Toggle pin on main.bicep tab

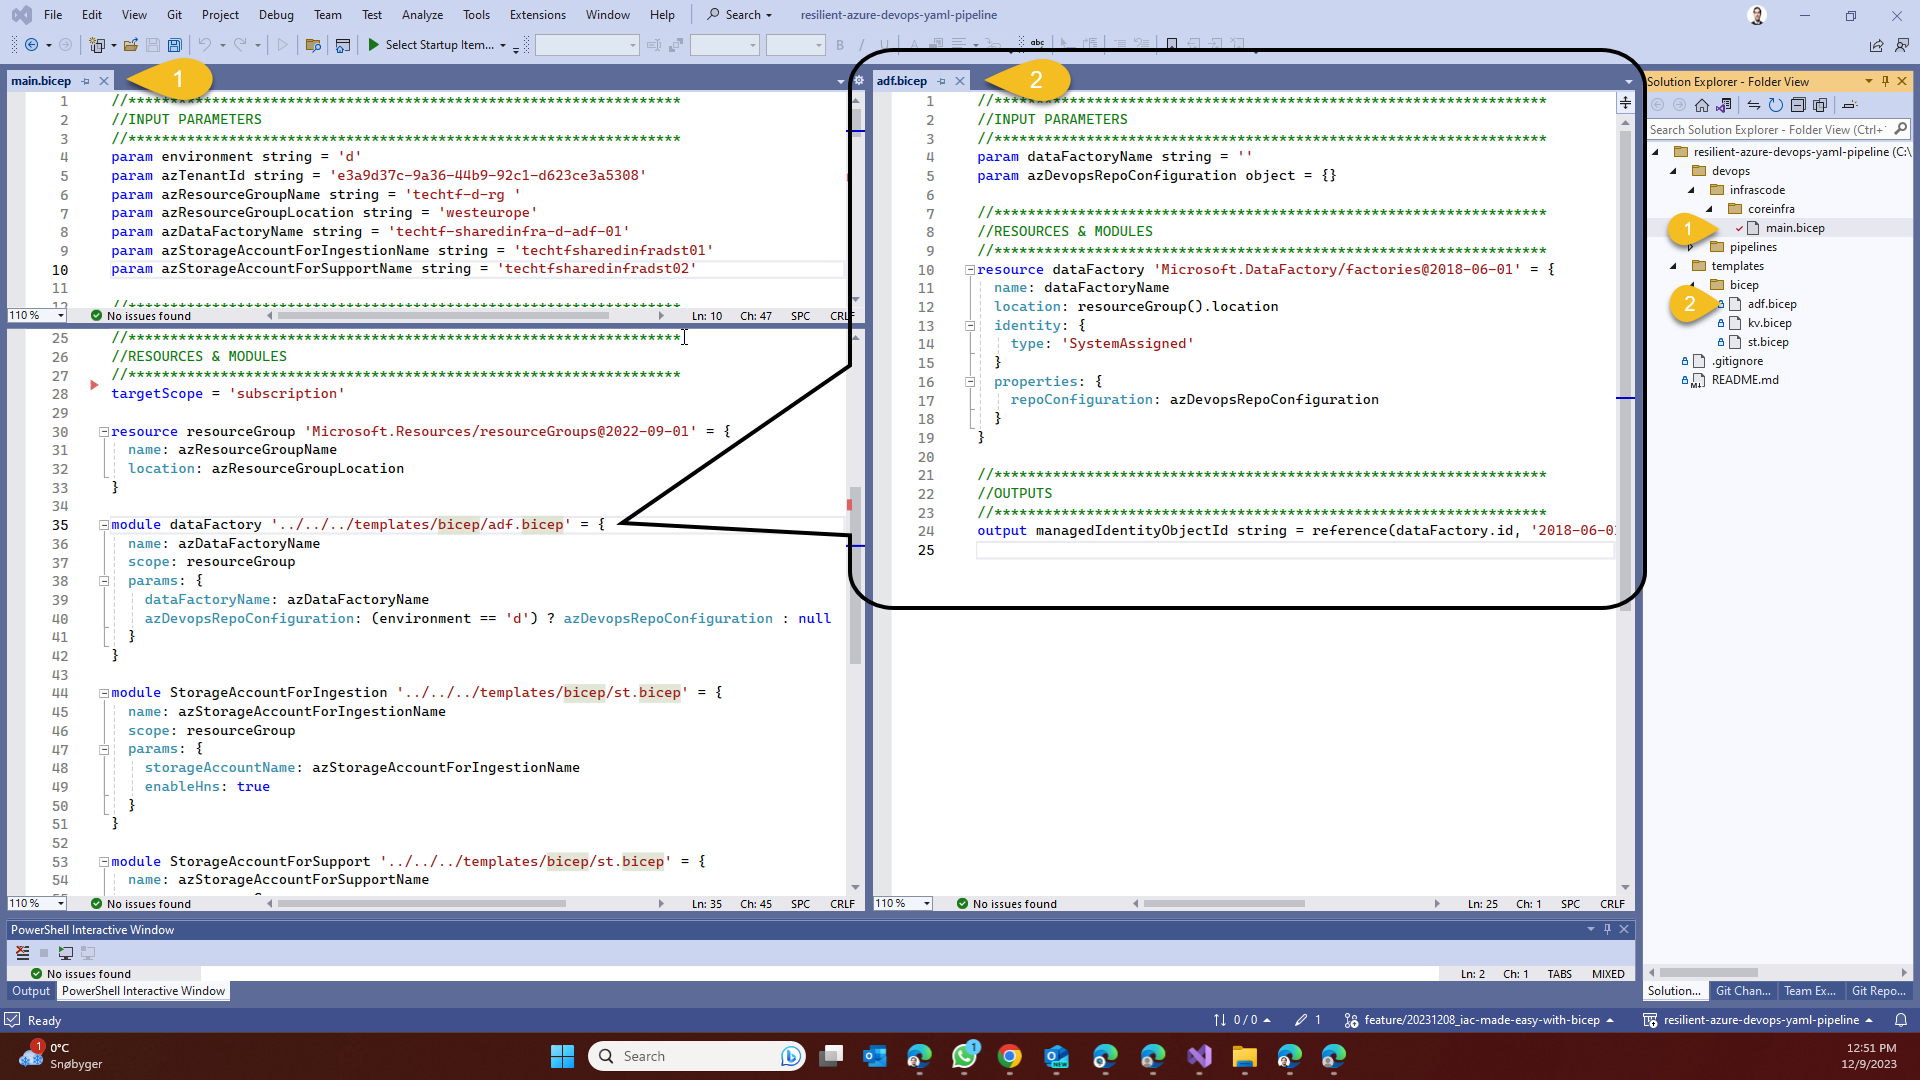tap(86, 81)
